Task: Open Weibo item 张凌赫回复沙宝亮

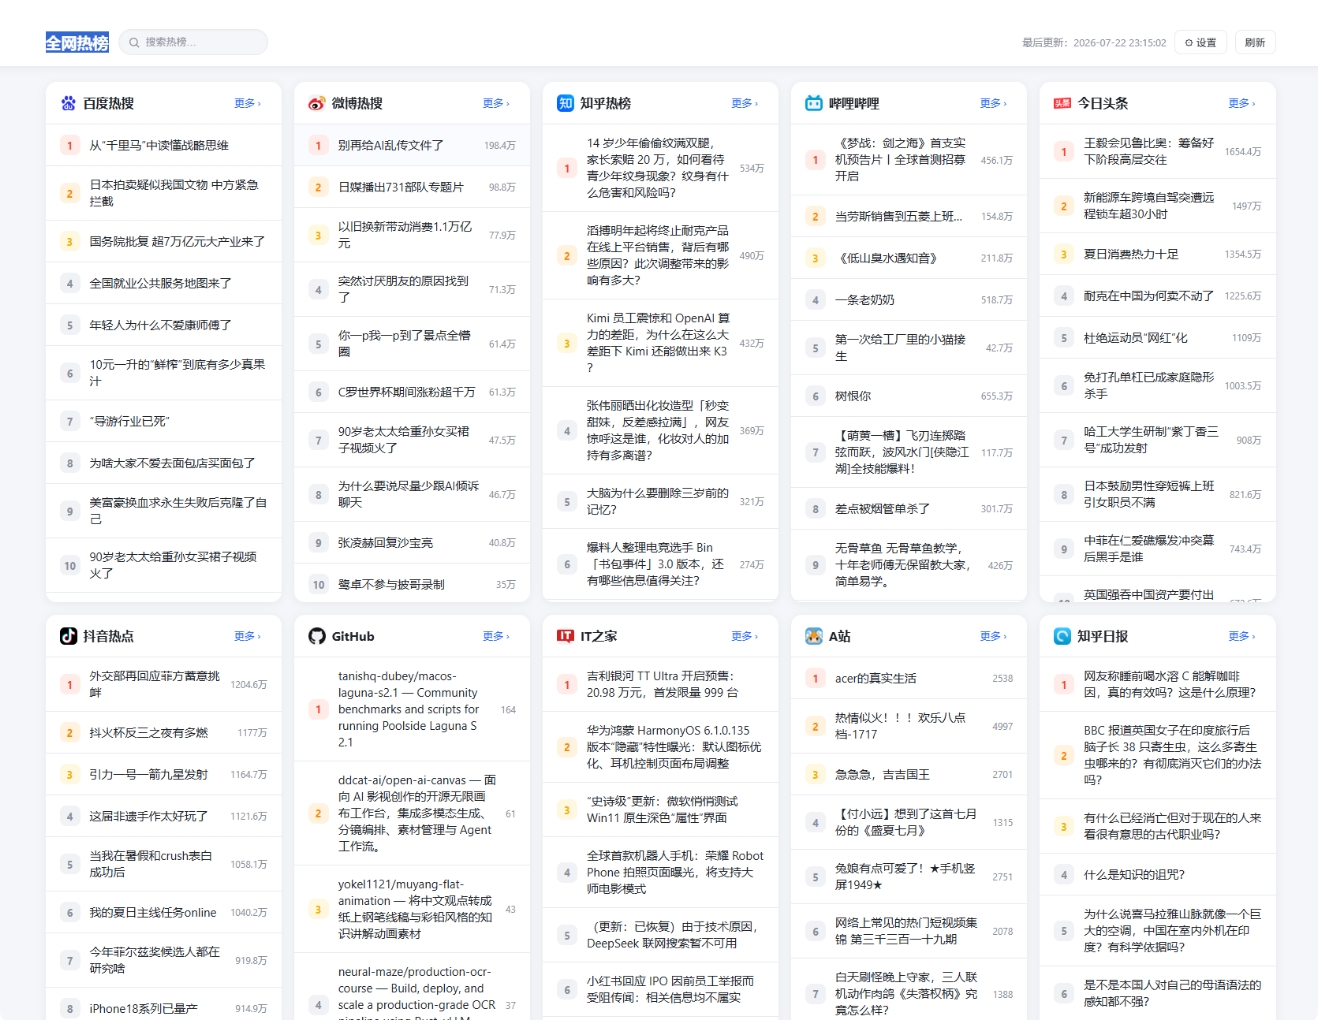Action: tap(412, 543)
